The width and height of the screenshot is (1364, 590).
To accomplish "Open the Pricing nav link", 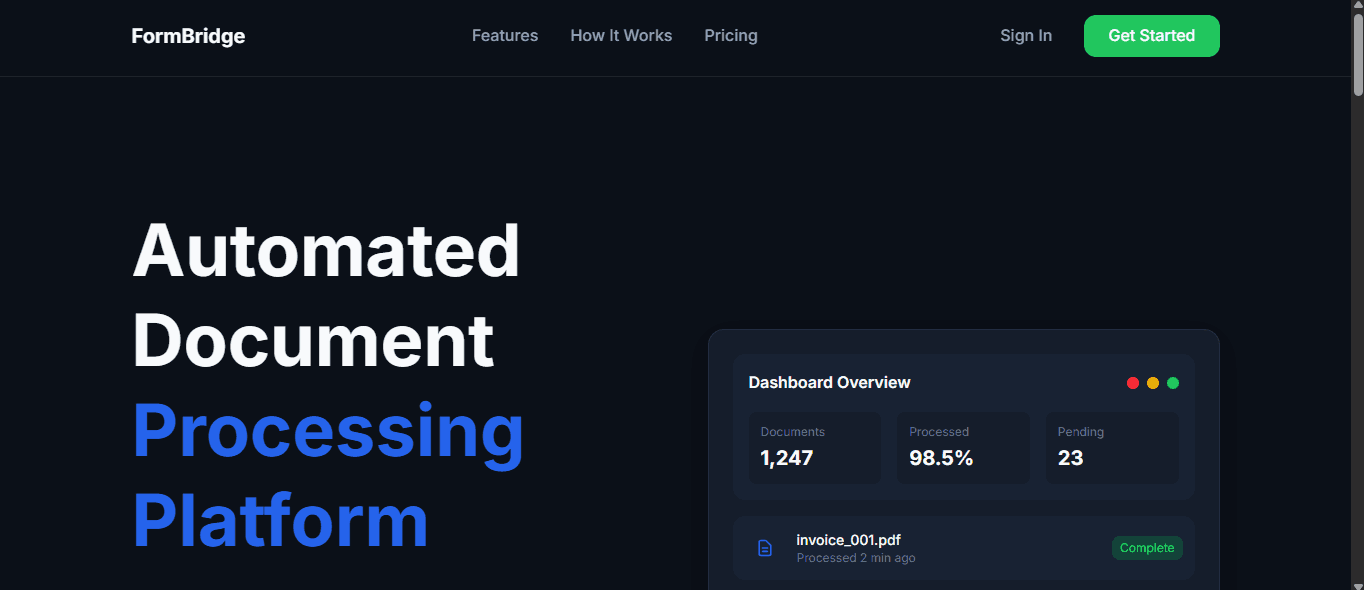I will (731, 36).
